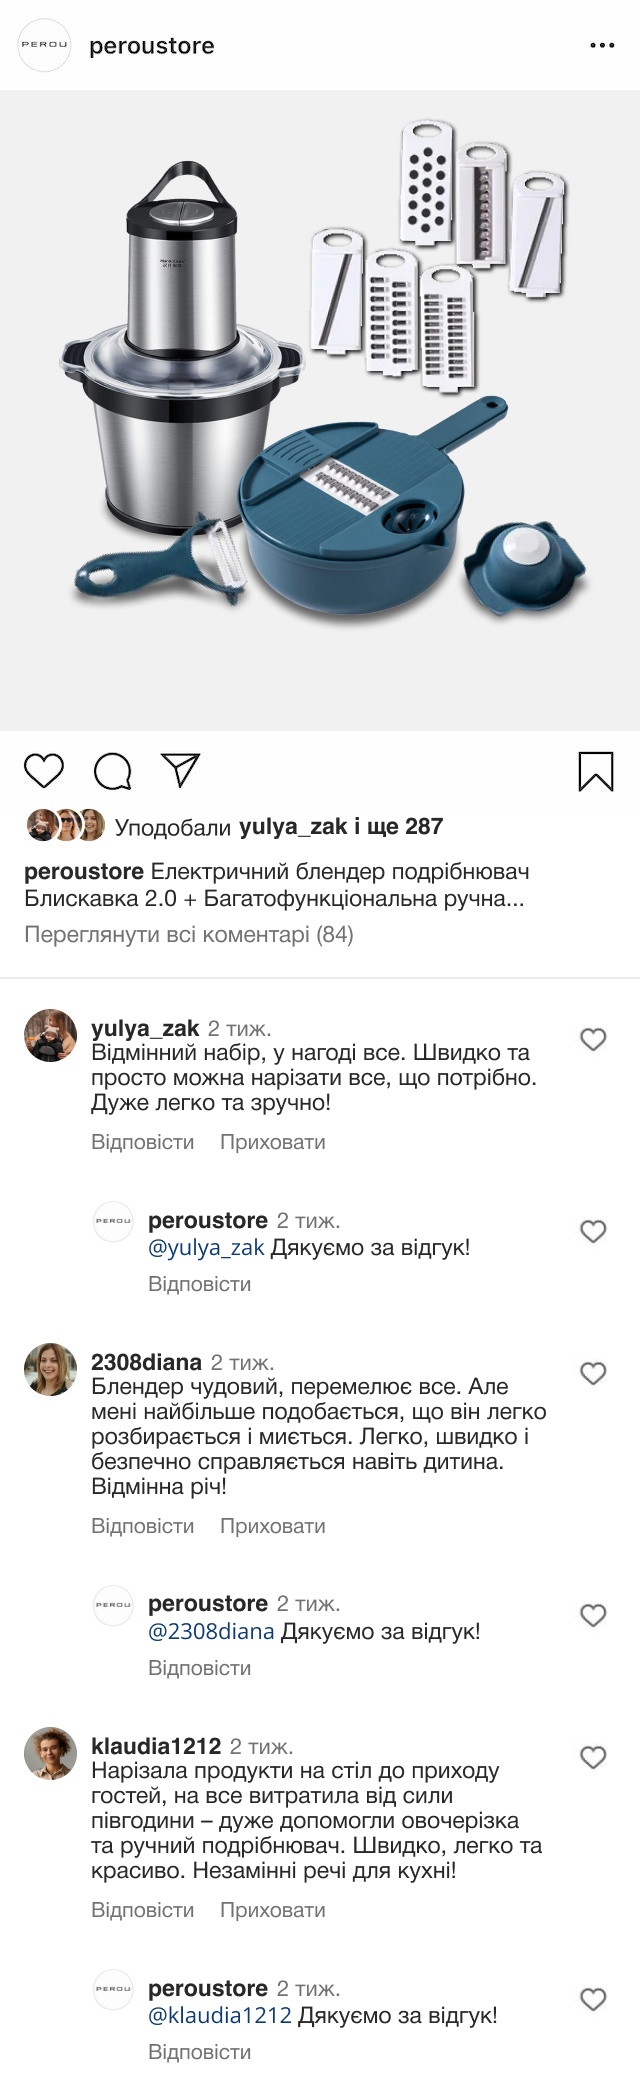Open the three-dot post options menu
The image size is (640, 2088).
(x=602, y=46)
